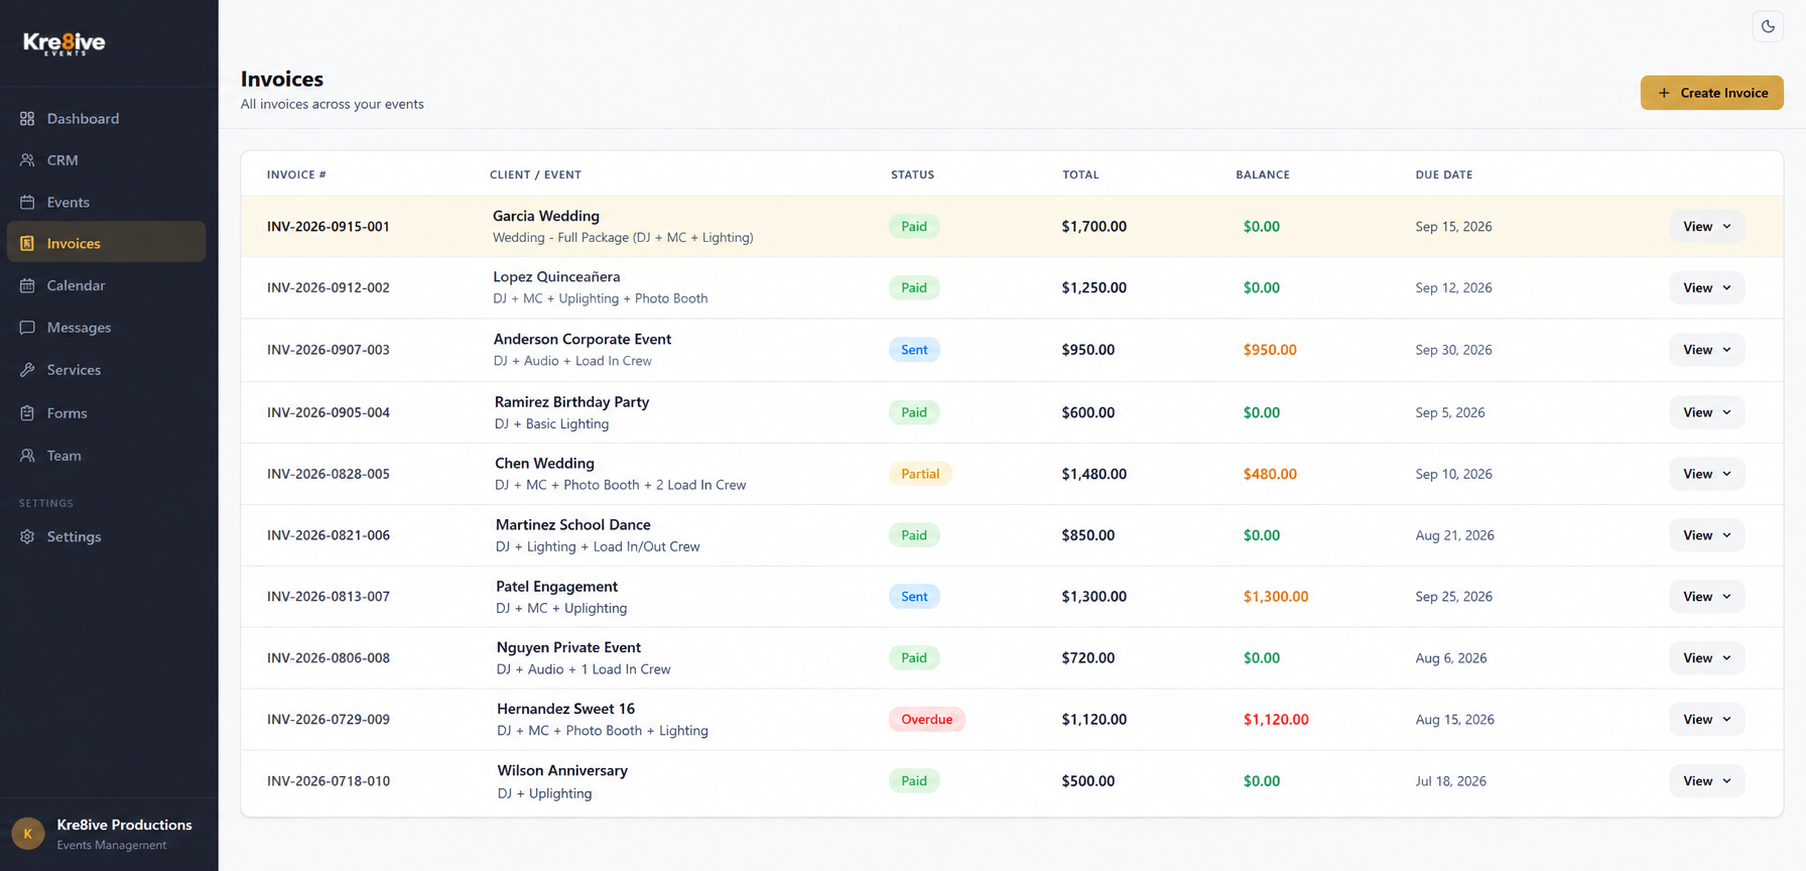Open View dropdown for Ramirez Birthday Party

[x=1706, y=412]
